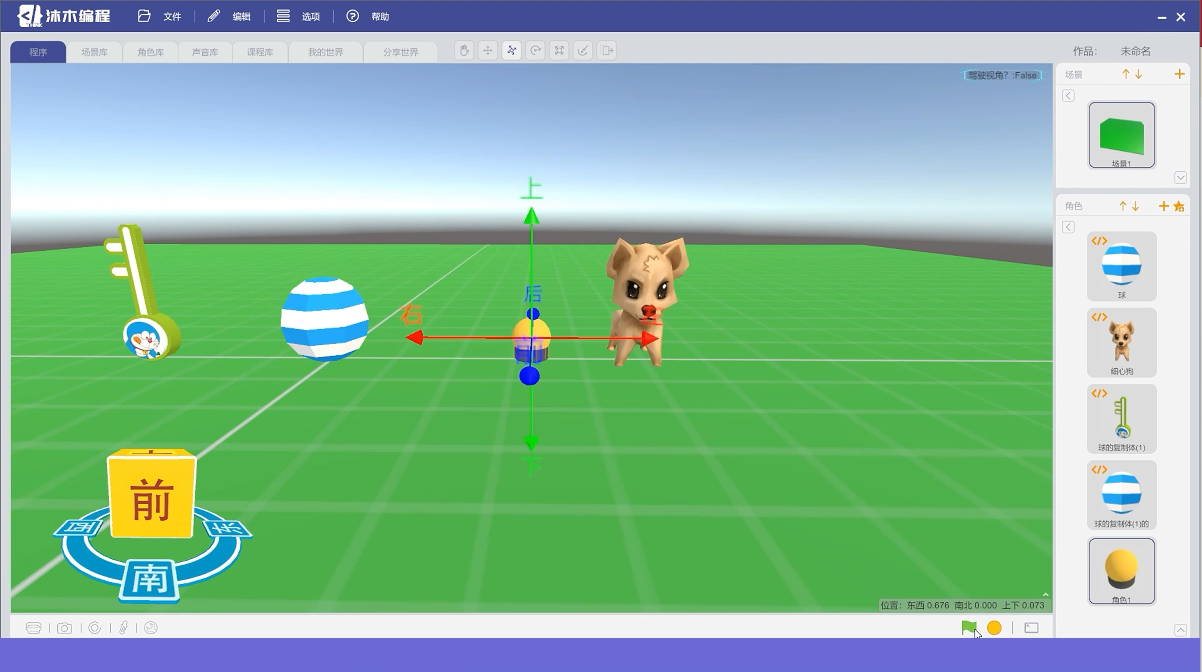The height and width of the screenshot is (672, 1202).
Task: Open the 文件 menu
Action: (x=160, y=16)
